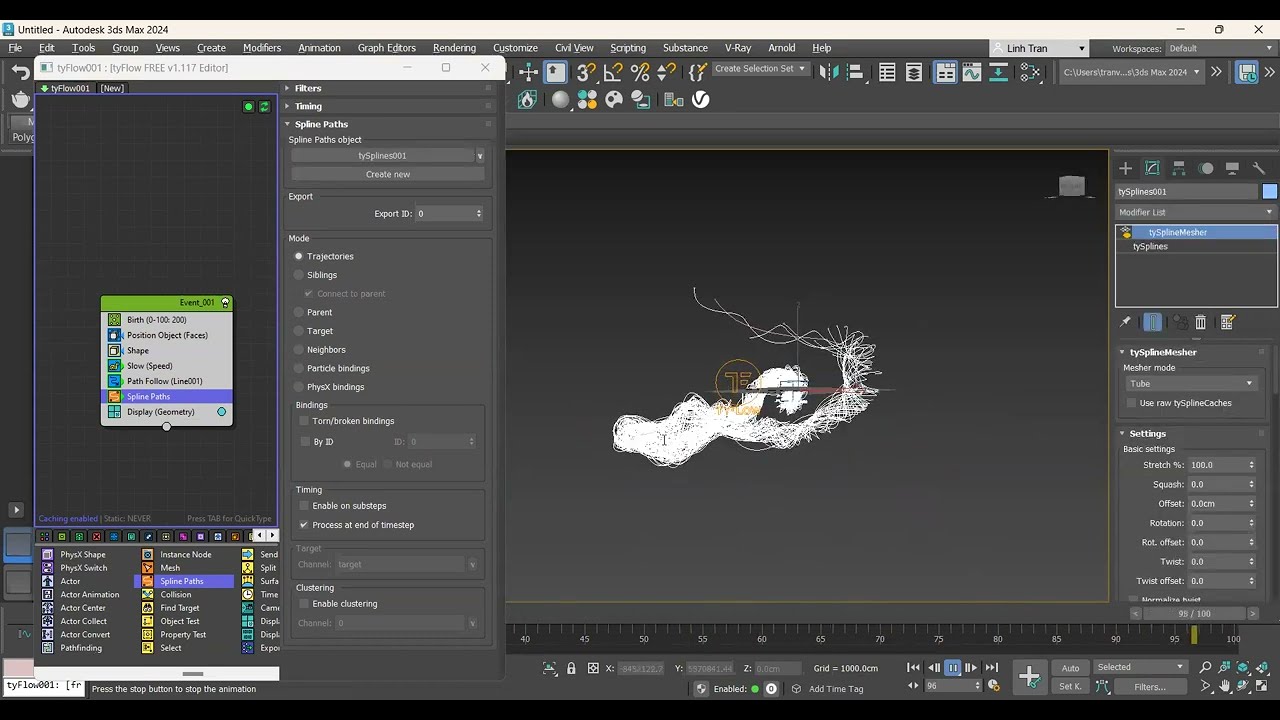Screen dimensions: 1280x720
Task: Enable the By ID checkbox
Action: pyautogui.click(x=305, y=442)
